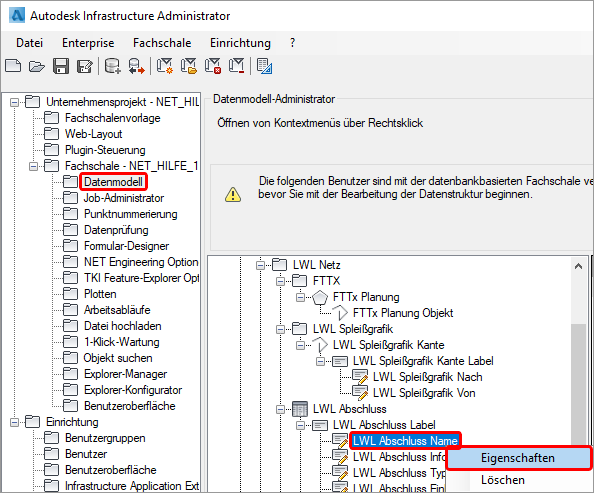This screenshot has height=493, width=594.
Task: Click the delete Fachschale red-x icon
Action: [x=213, y=66]
